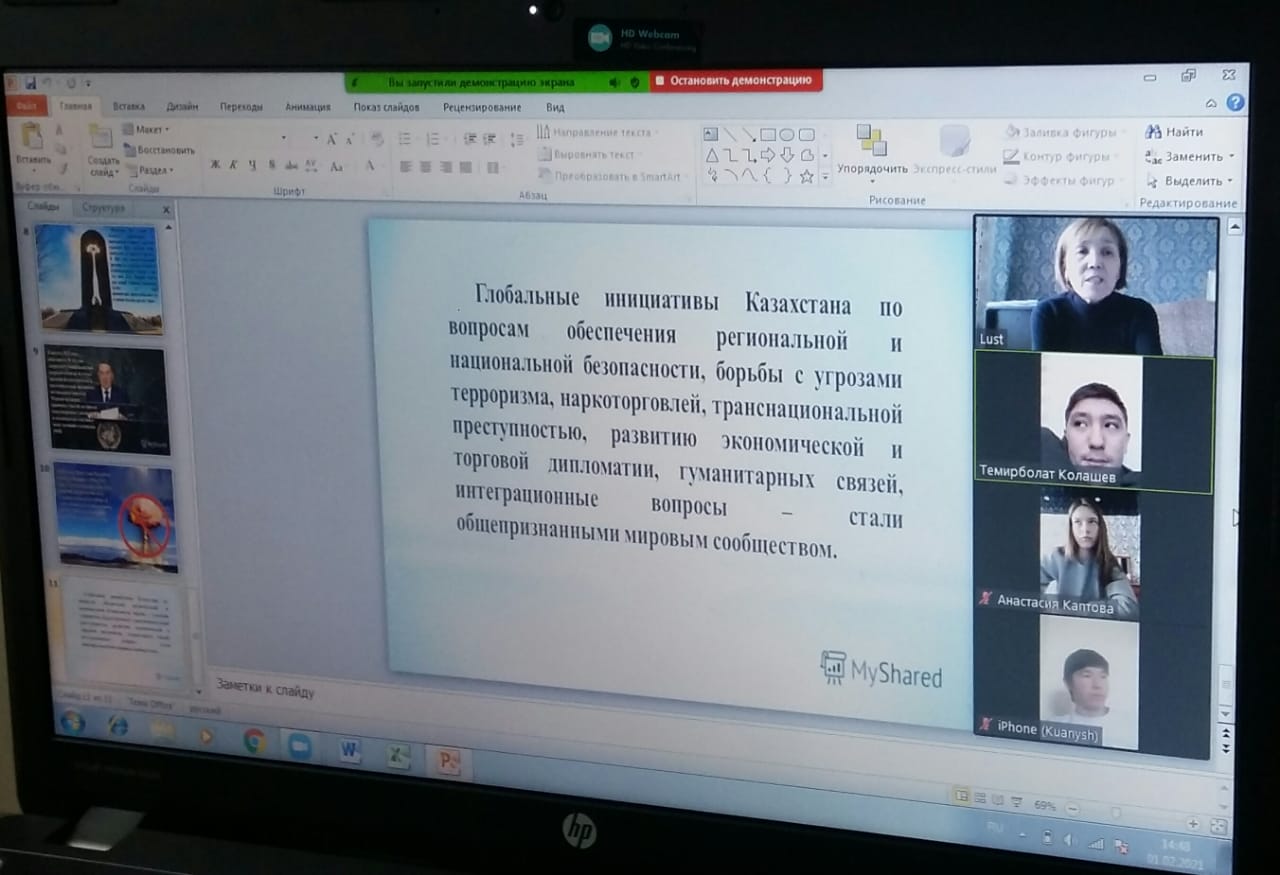Toggle italic К formatting
Image resolution: width=1280 pixels, height=875 pixels.
pos(233,165)
